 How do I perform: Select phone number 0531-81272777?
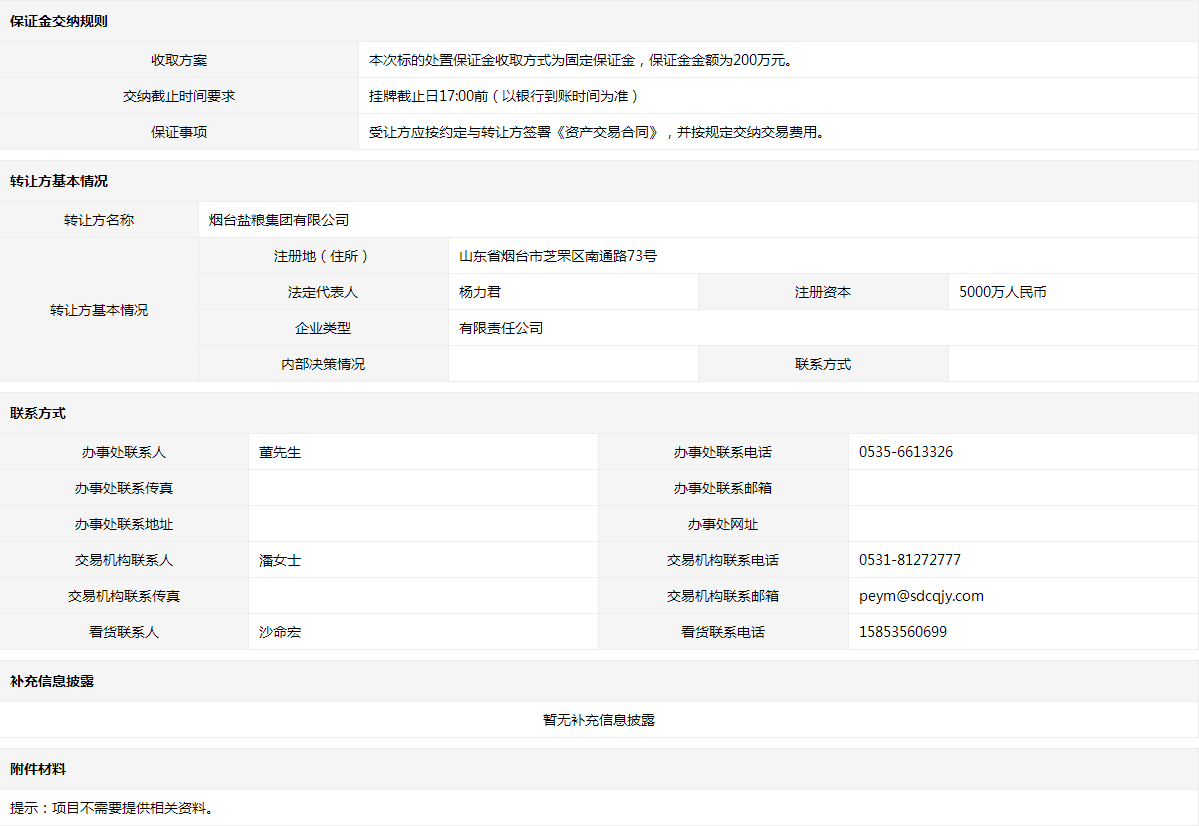tap(910, 560)
